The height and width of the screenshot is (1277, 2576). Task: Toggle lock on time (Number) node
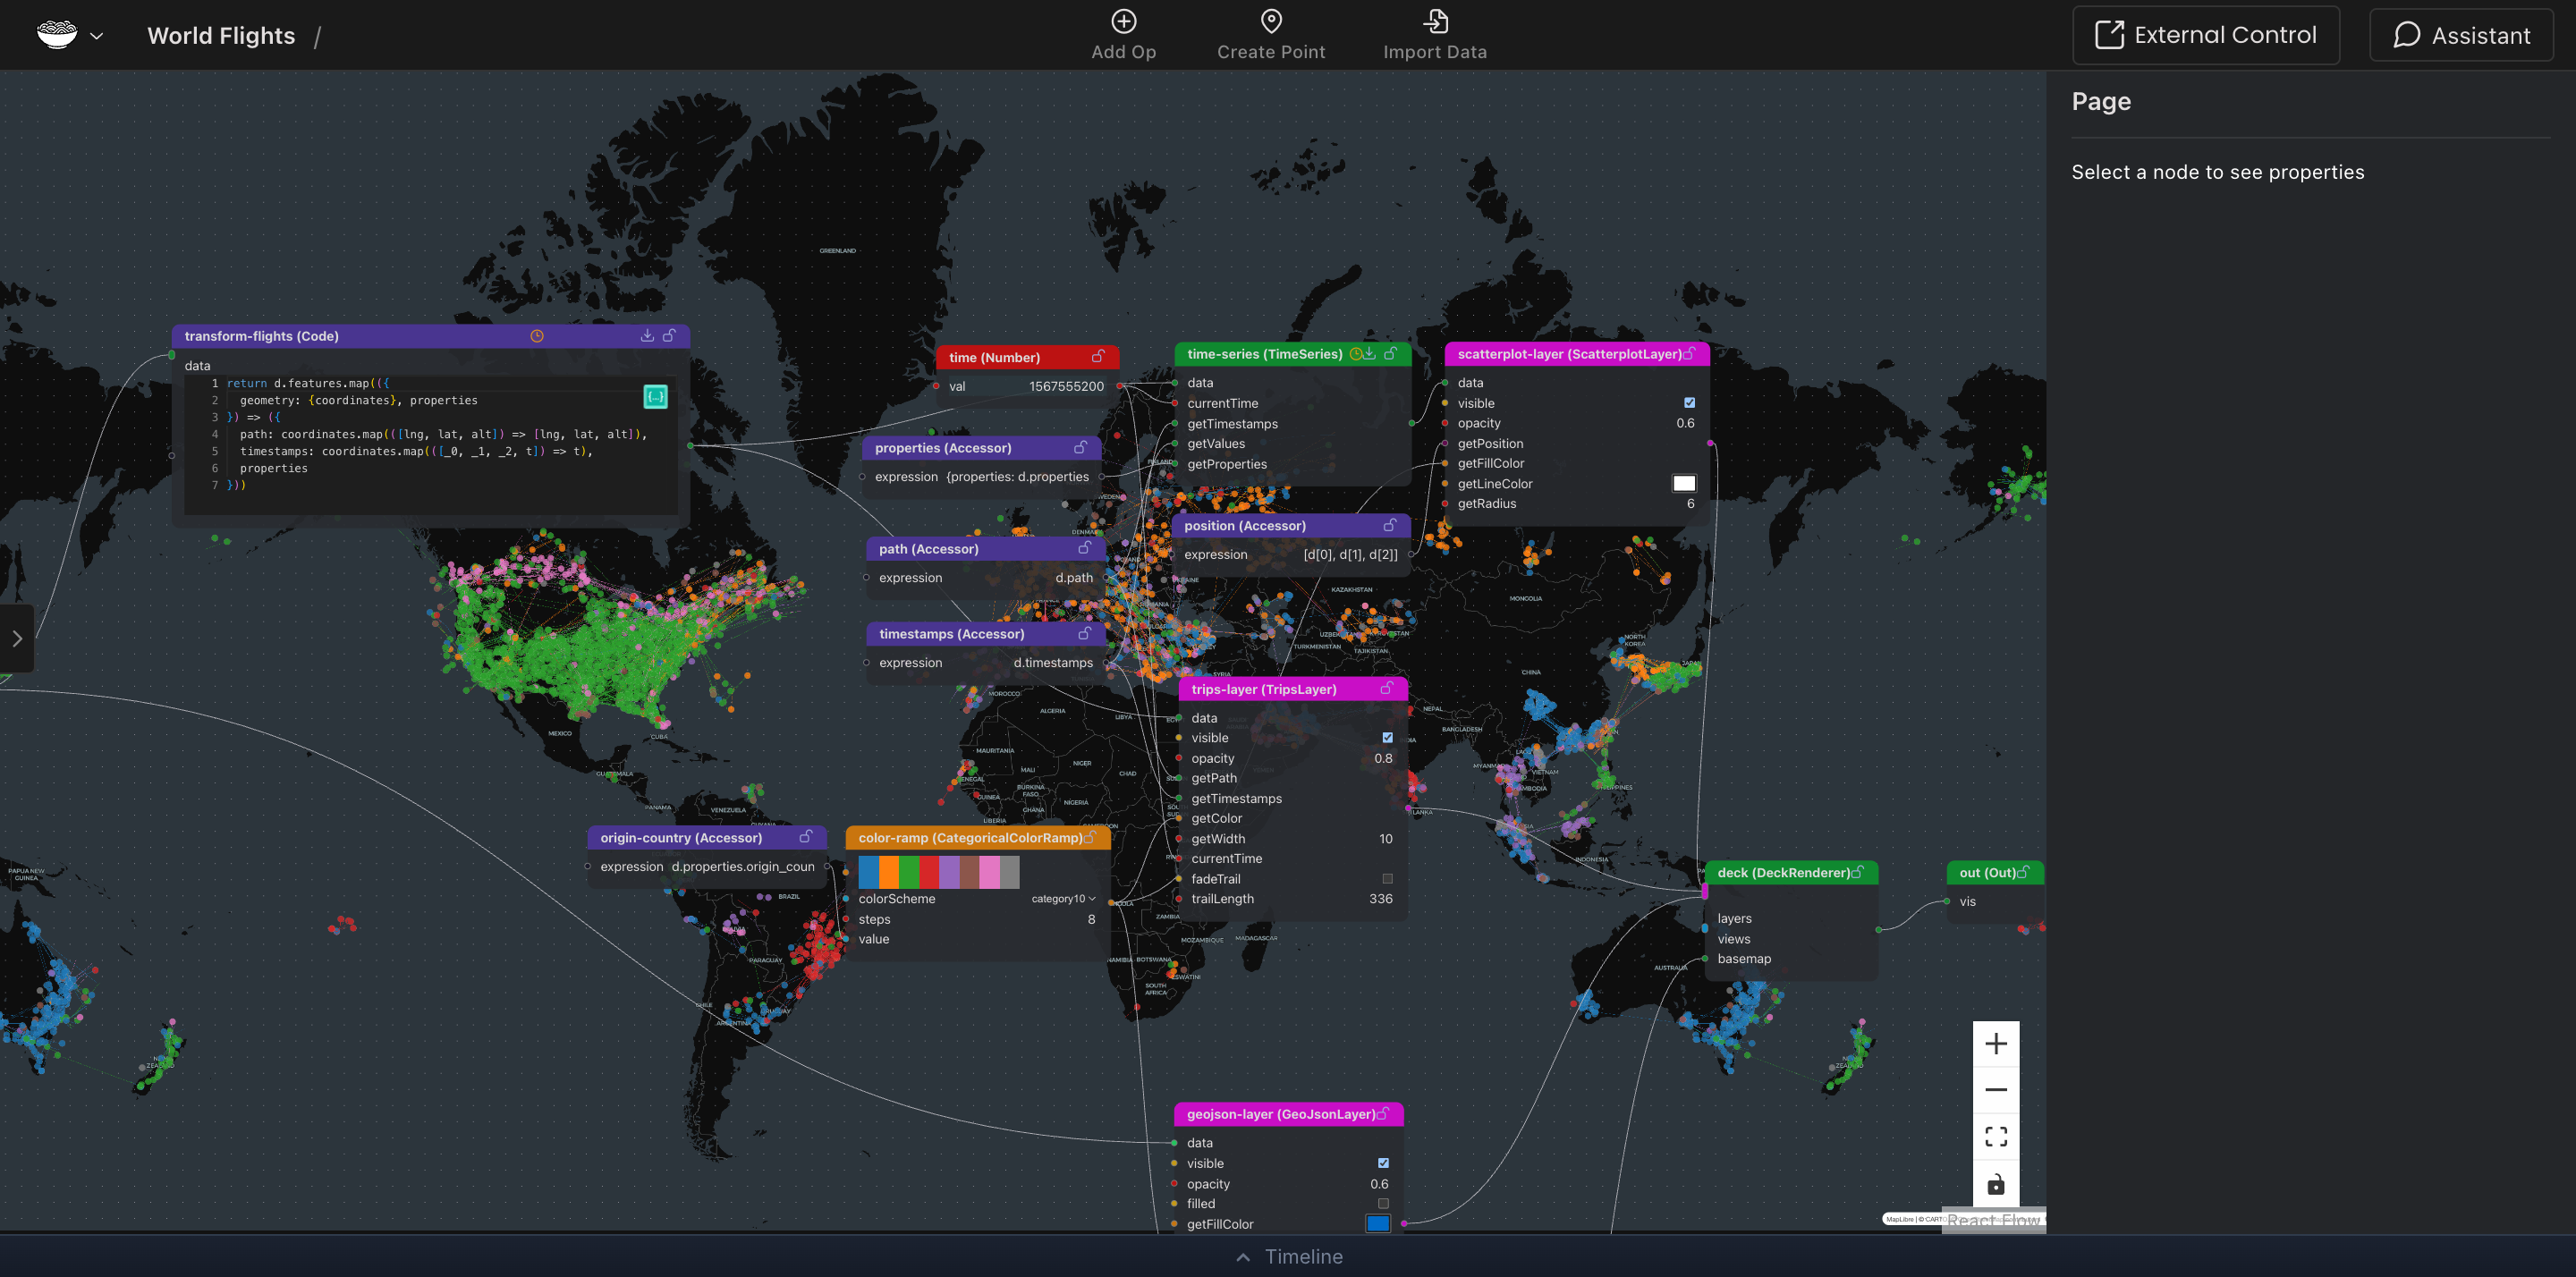1098,357
